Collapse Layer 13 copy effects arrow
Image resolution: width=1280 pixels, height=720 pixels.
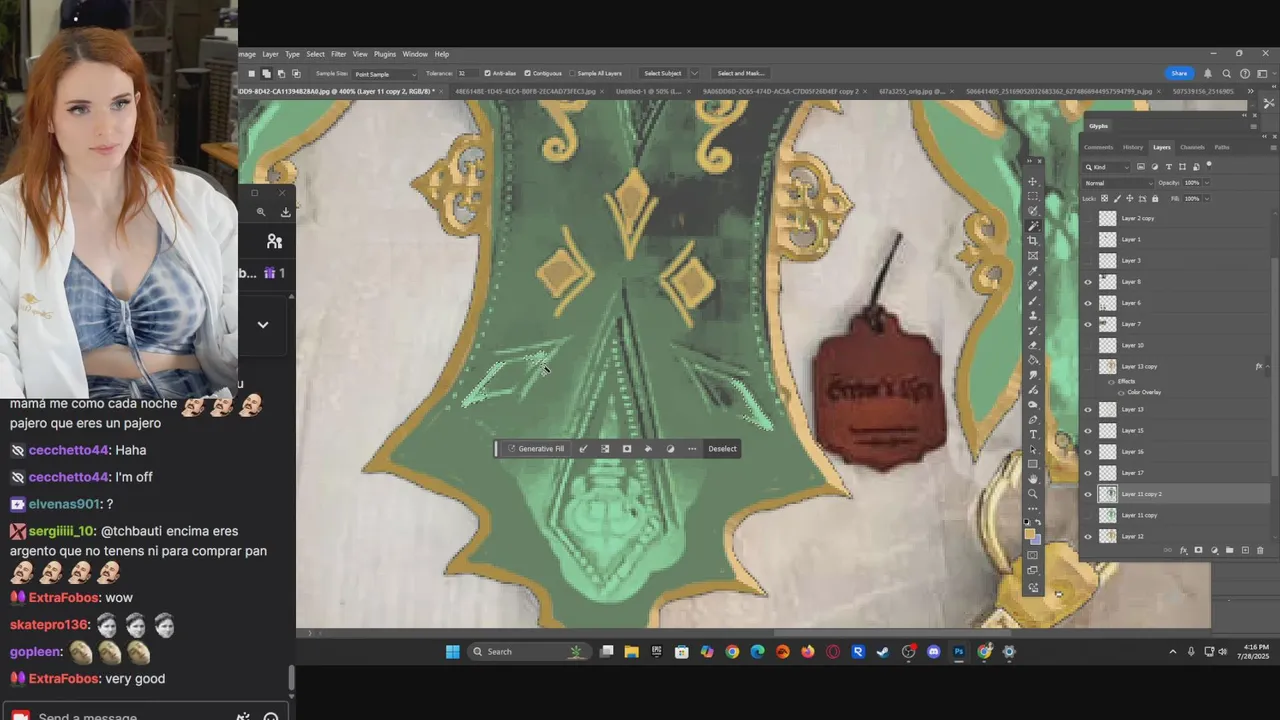pos(1267,367)
